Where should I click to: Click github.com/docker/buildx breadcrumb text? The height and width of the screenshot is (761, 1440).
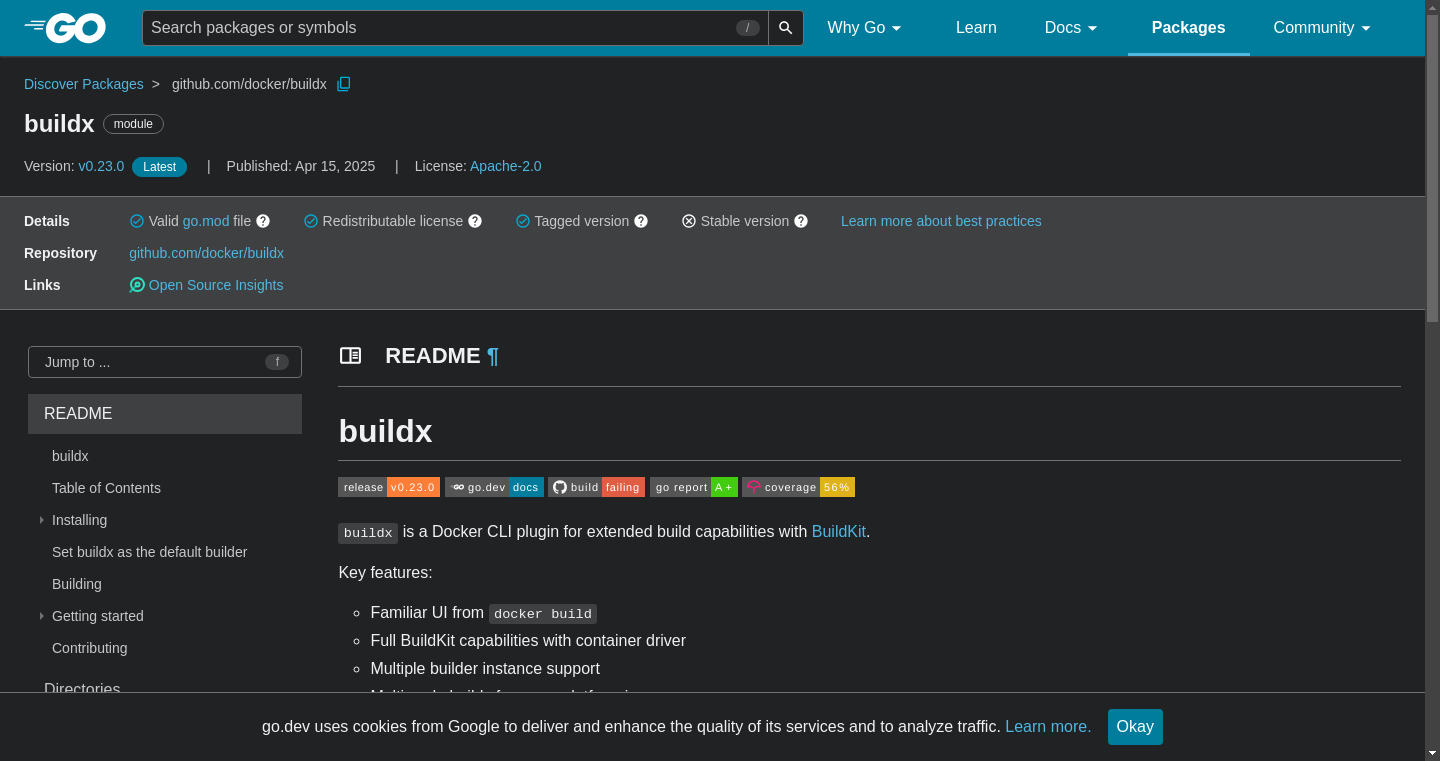[249, 84]
